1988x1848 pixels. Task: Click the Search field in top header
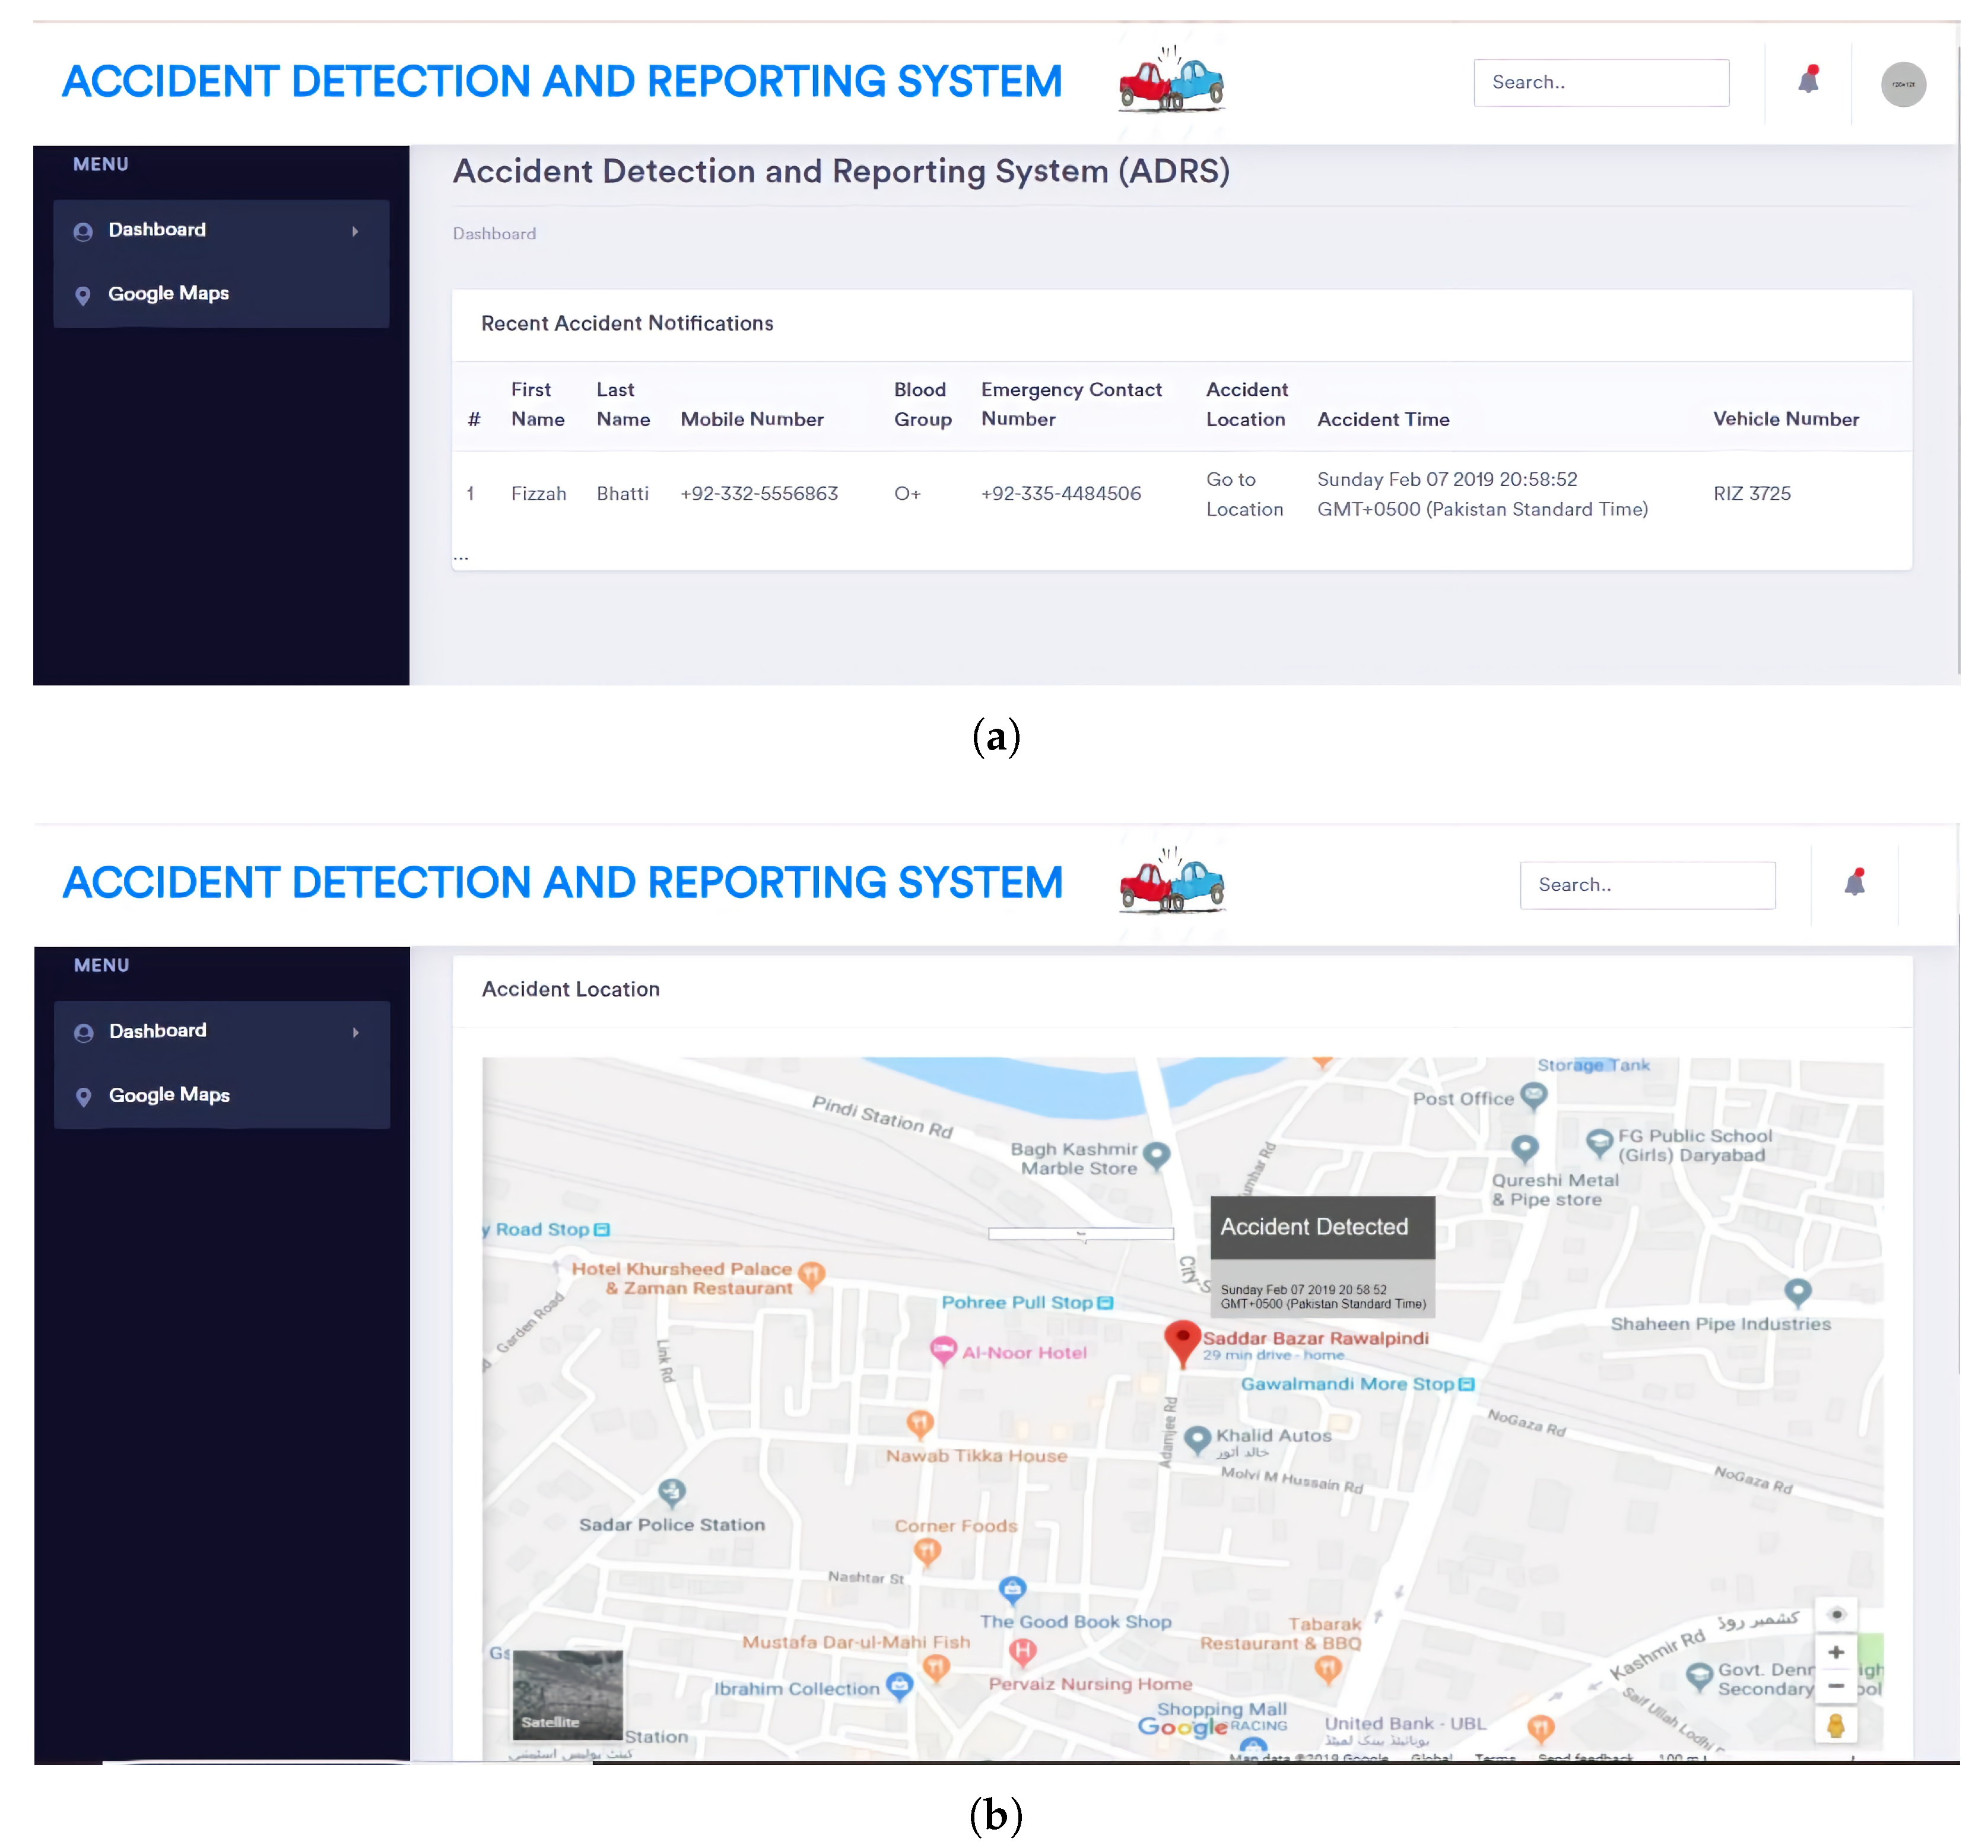[1600, 83]
